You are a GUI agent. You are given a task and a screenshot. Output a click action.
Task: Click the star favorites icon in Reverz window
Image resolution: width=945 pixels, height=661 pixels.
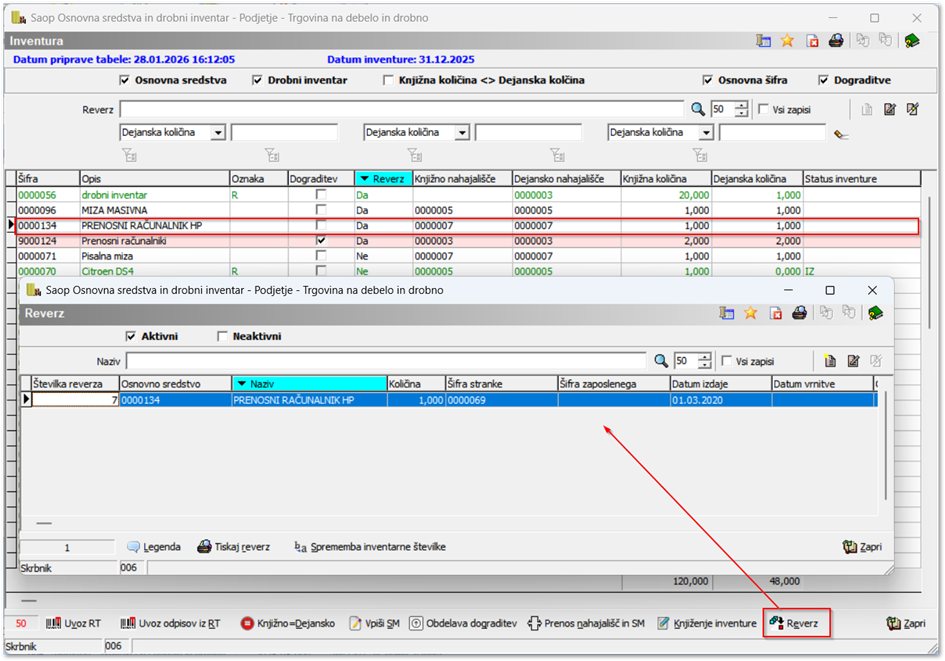coord(750,313)
